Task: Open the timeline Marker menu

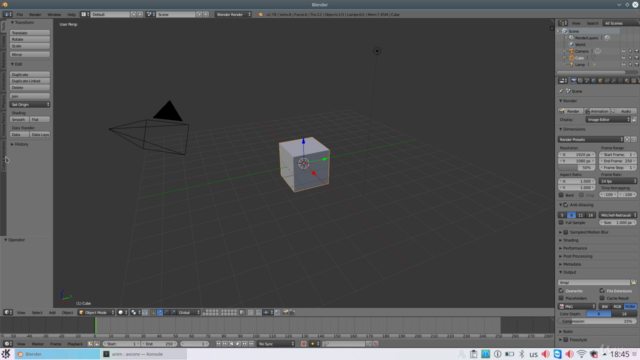Action: (x=38, y=344)
